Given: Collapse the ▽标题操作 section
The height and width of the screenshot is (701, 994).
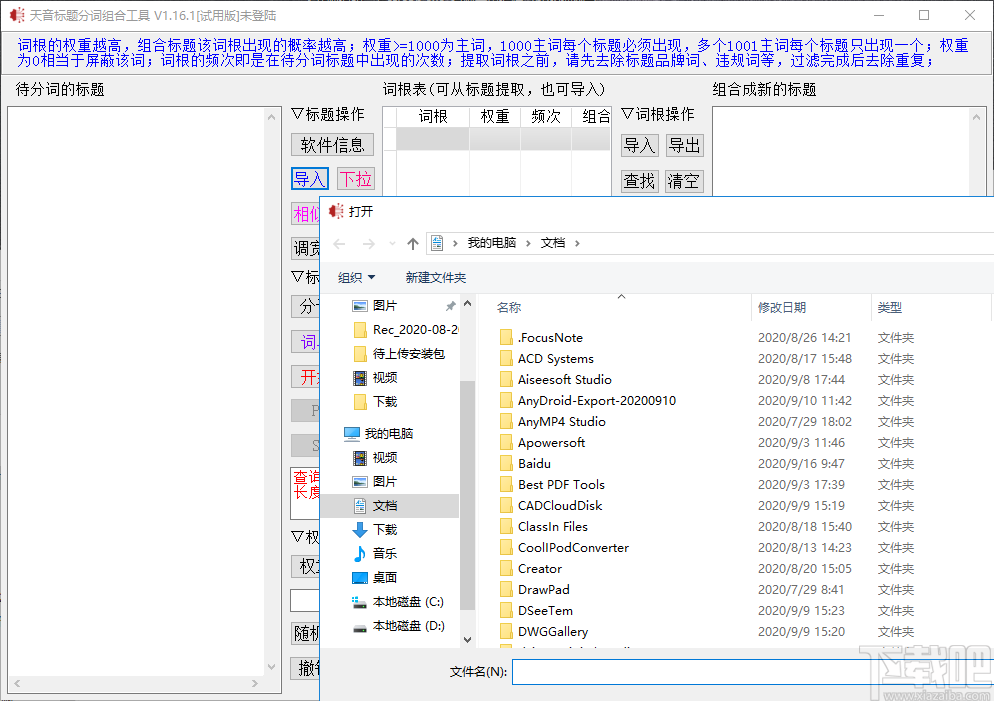Looking at the screenshot, I should pyautogui.click(x=328, y=114).
